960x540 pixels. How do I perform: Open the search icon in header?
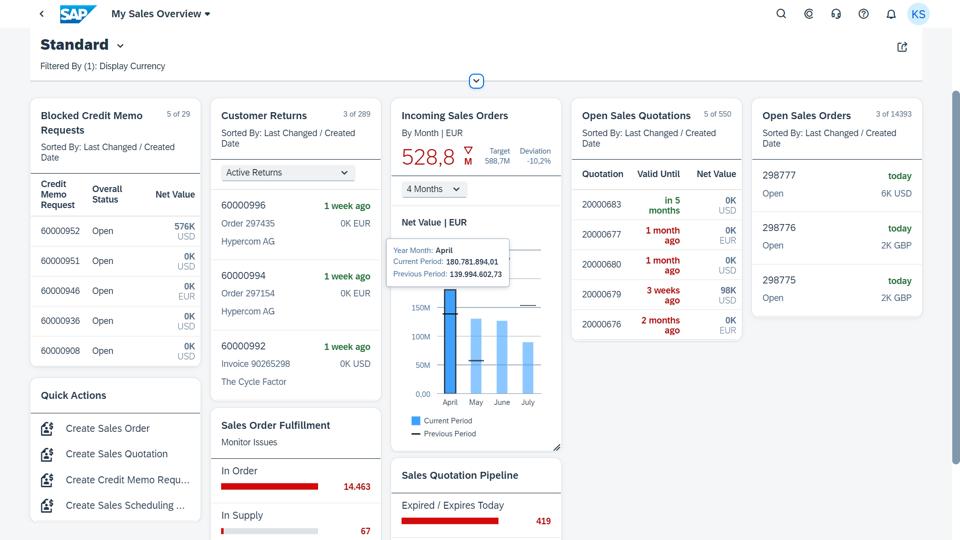[x=781, y=13]
